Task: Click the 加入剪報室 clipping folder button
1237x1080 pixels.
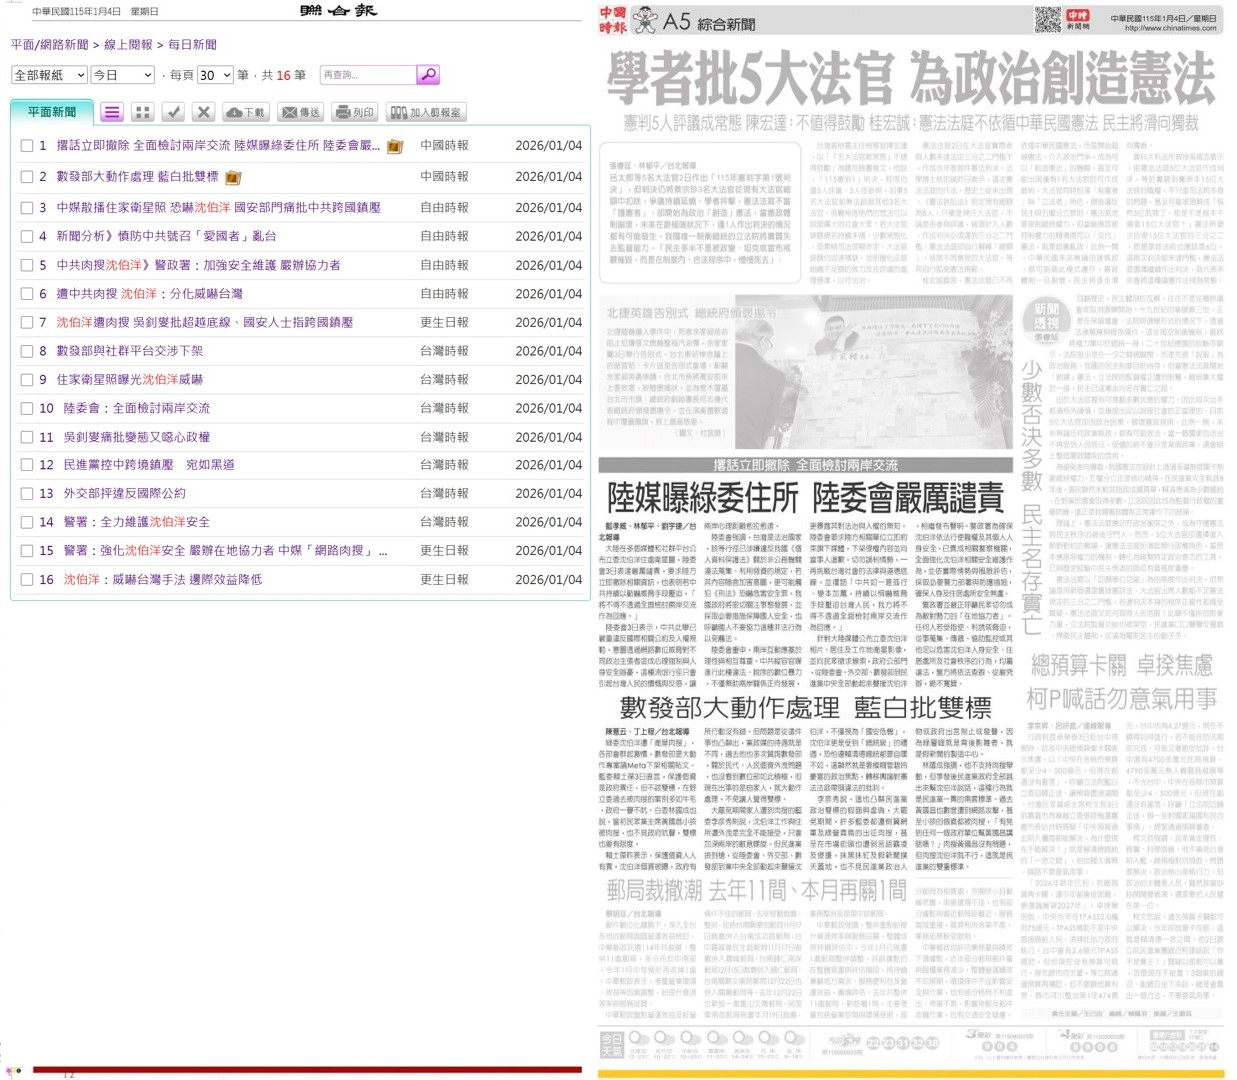Action: coord(425,113)
